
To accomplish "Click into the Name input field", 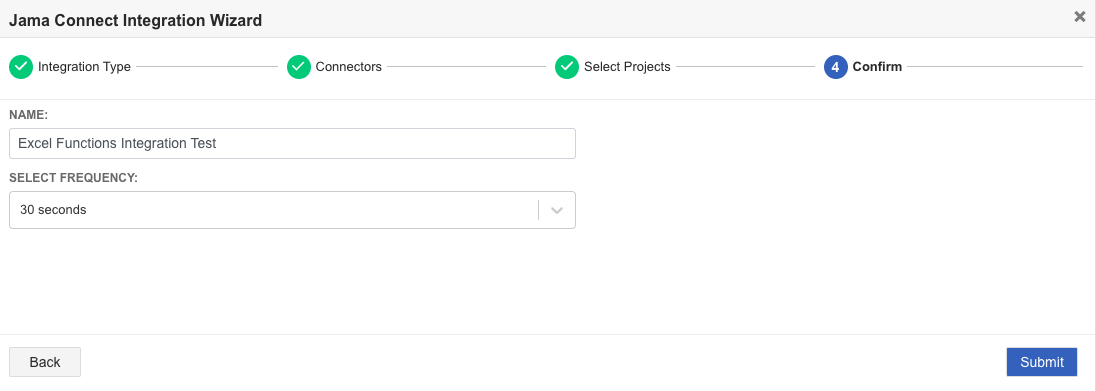I will point(292,143).
